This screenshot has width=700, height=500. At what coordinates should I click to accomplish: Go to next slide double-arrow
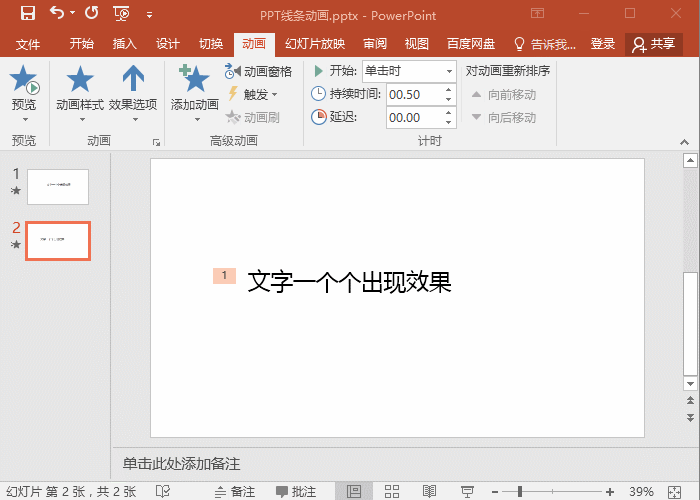[690, 418]
